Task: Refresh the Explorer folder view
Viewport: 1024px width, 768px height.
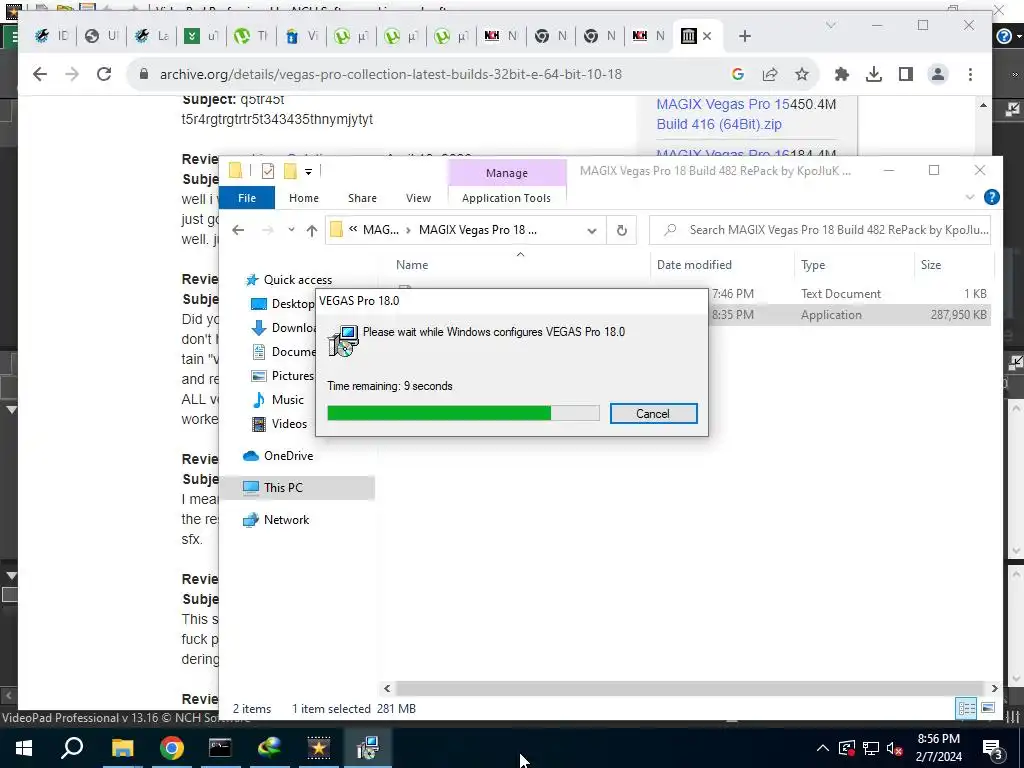Action: (622, 230)
